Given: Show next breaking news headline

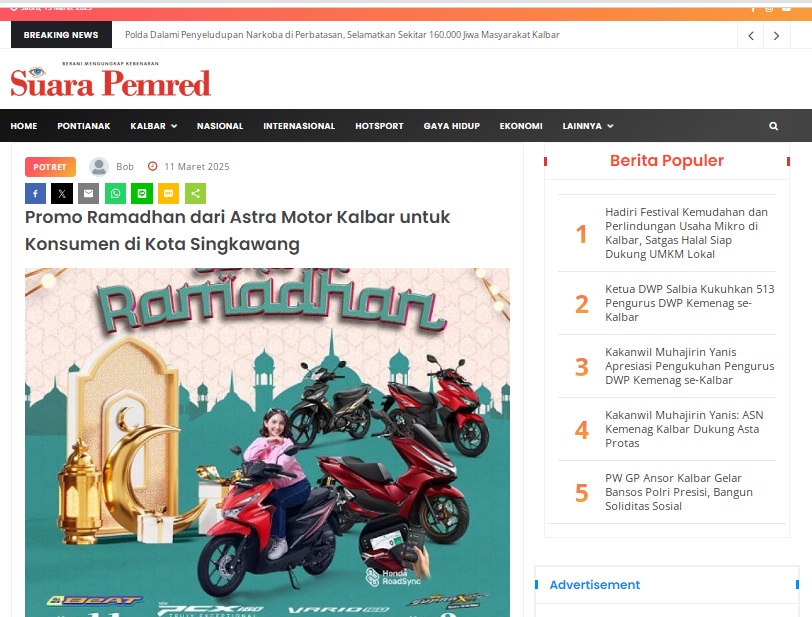Looking at the screenshot, I should (776, 36).
